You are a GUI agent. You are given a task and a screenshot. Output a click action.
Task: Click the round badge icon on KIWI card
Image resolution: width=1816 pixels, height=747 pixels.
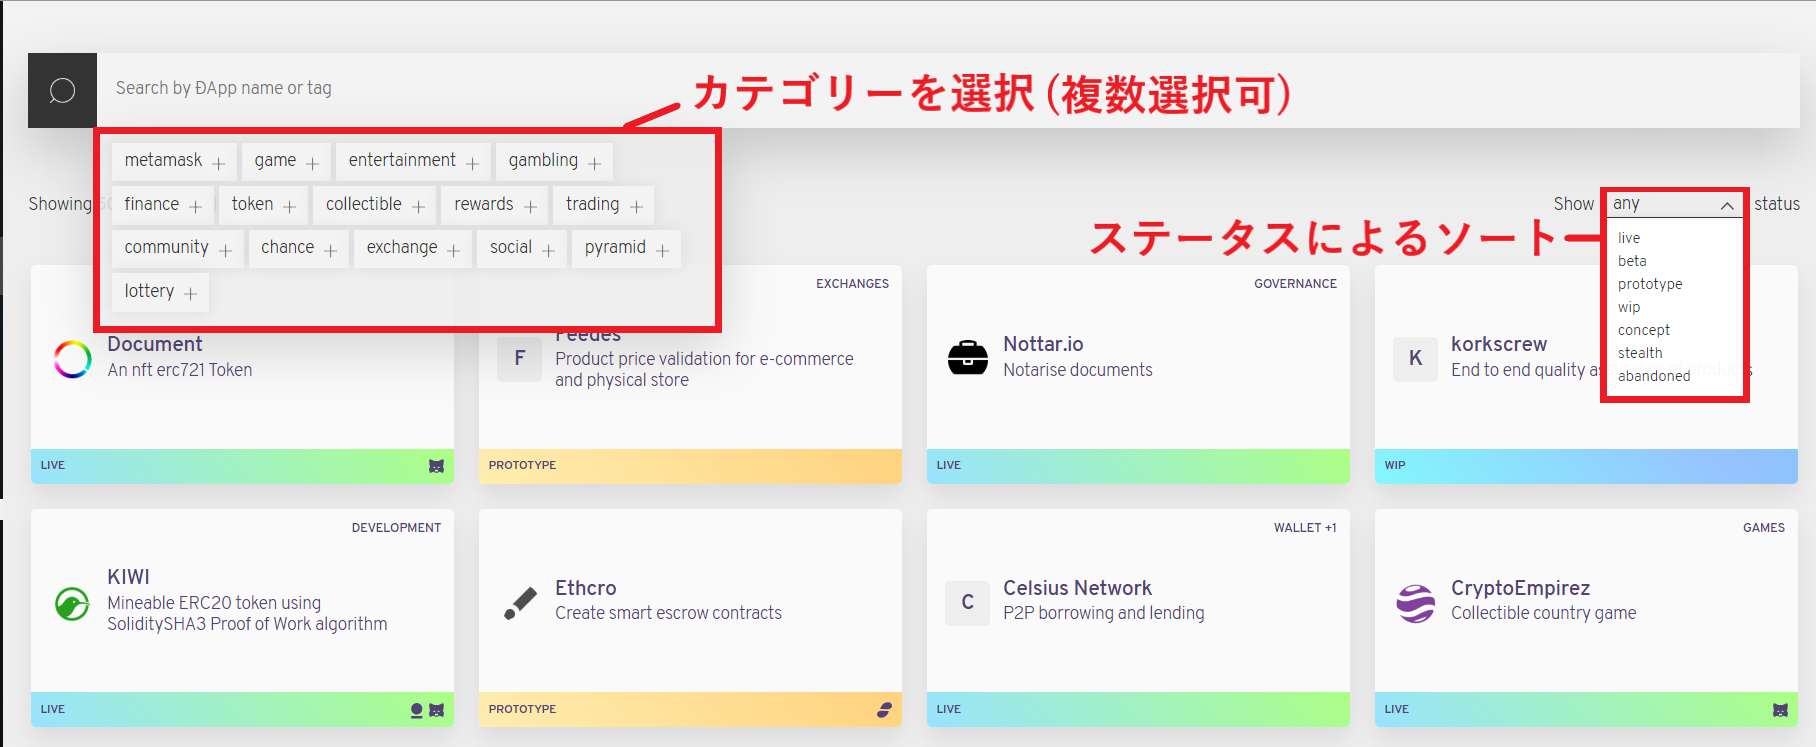417,710
